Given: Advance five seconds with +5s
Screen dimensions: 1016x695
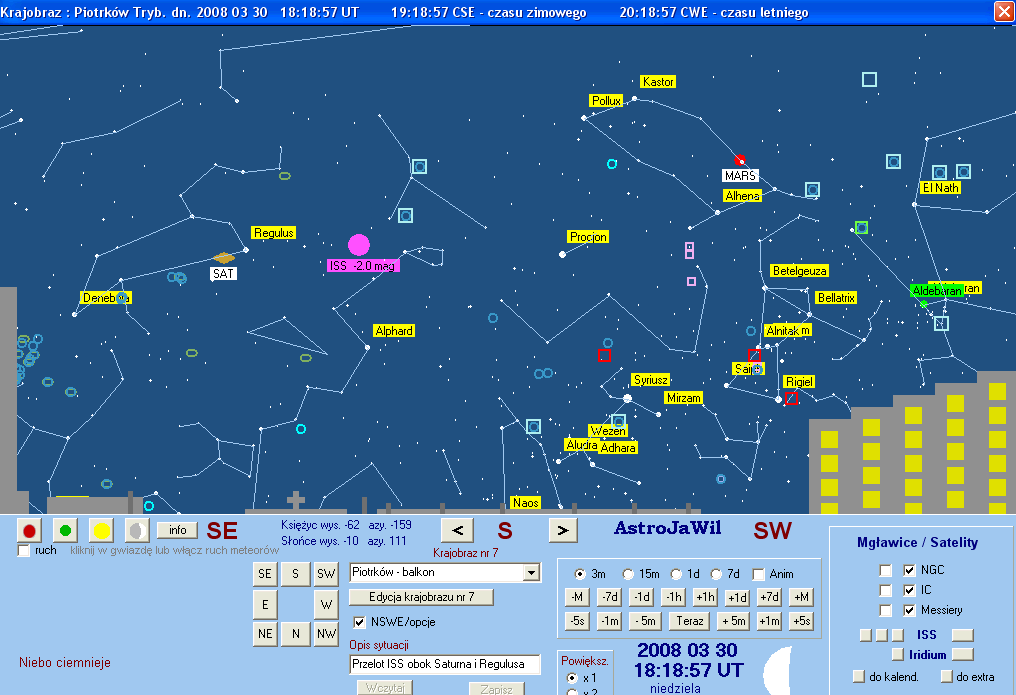Looking at the screenshot, I should coord(802,621).
